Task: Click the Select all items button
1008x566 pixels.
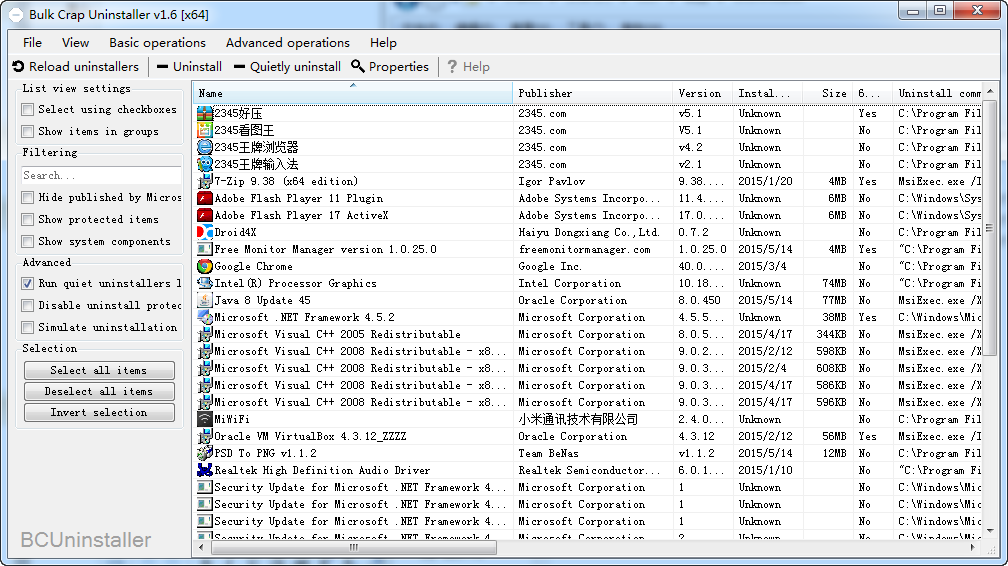Action: (x=99, y=370)
